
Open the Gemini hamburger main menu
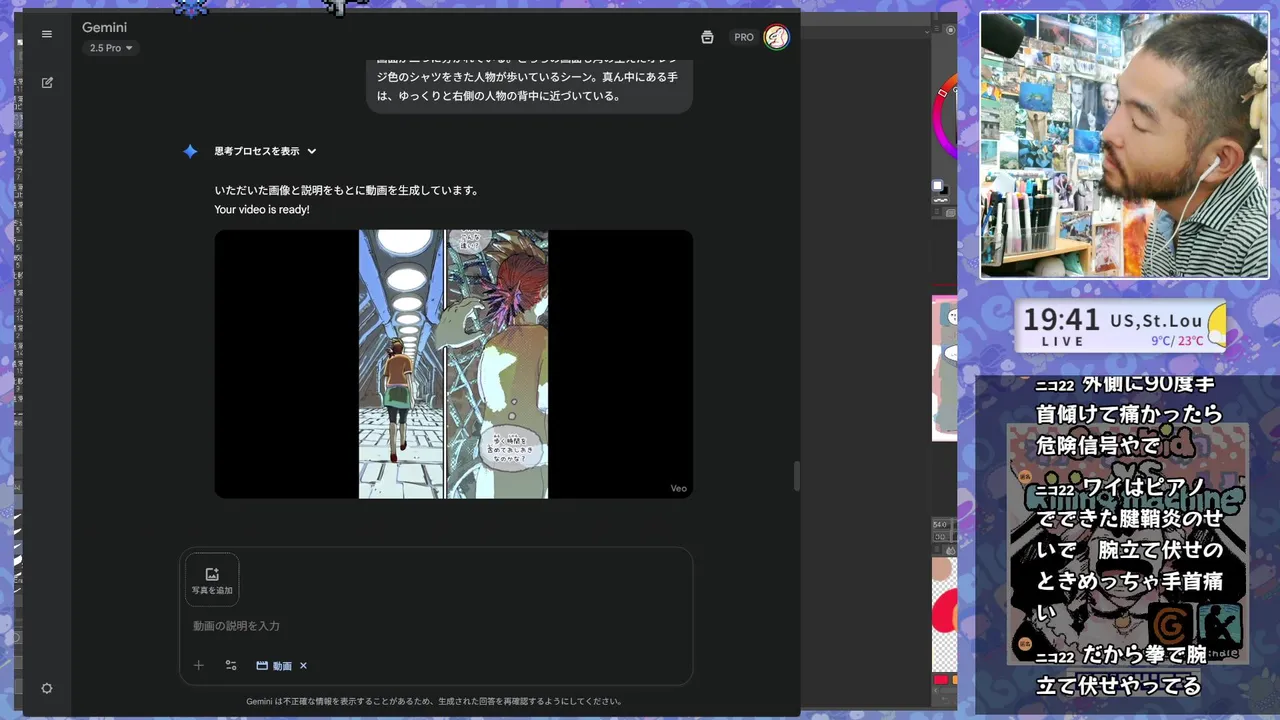pos(46,34)
